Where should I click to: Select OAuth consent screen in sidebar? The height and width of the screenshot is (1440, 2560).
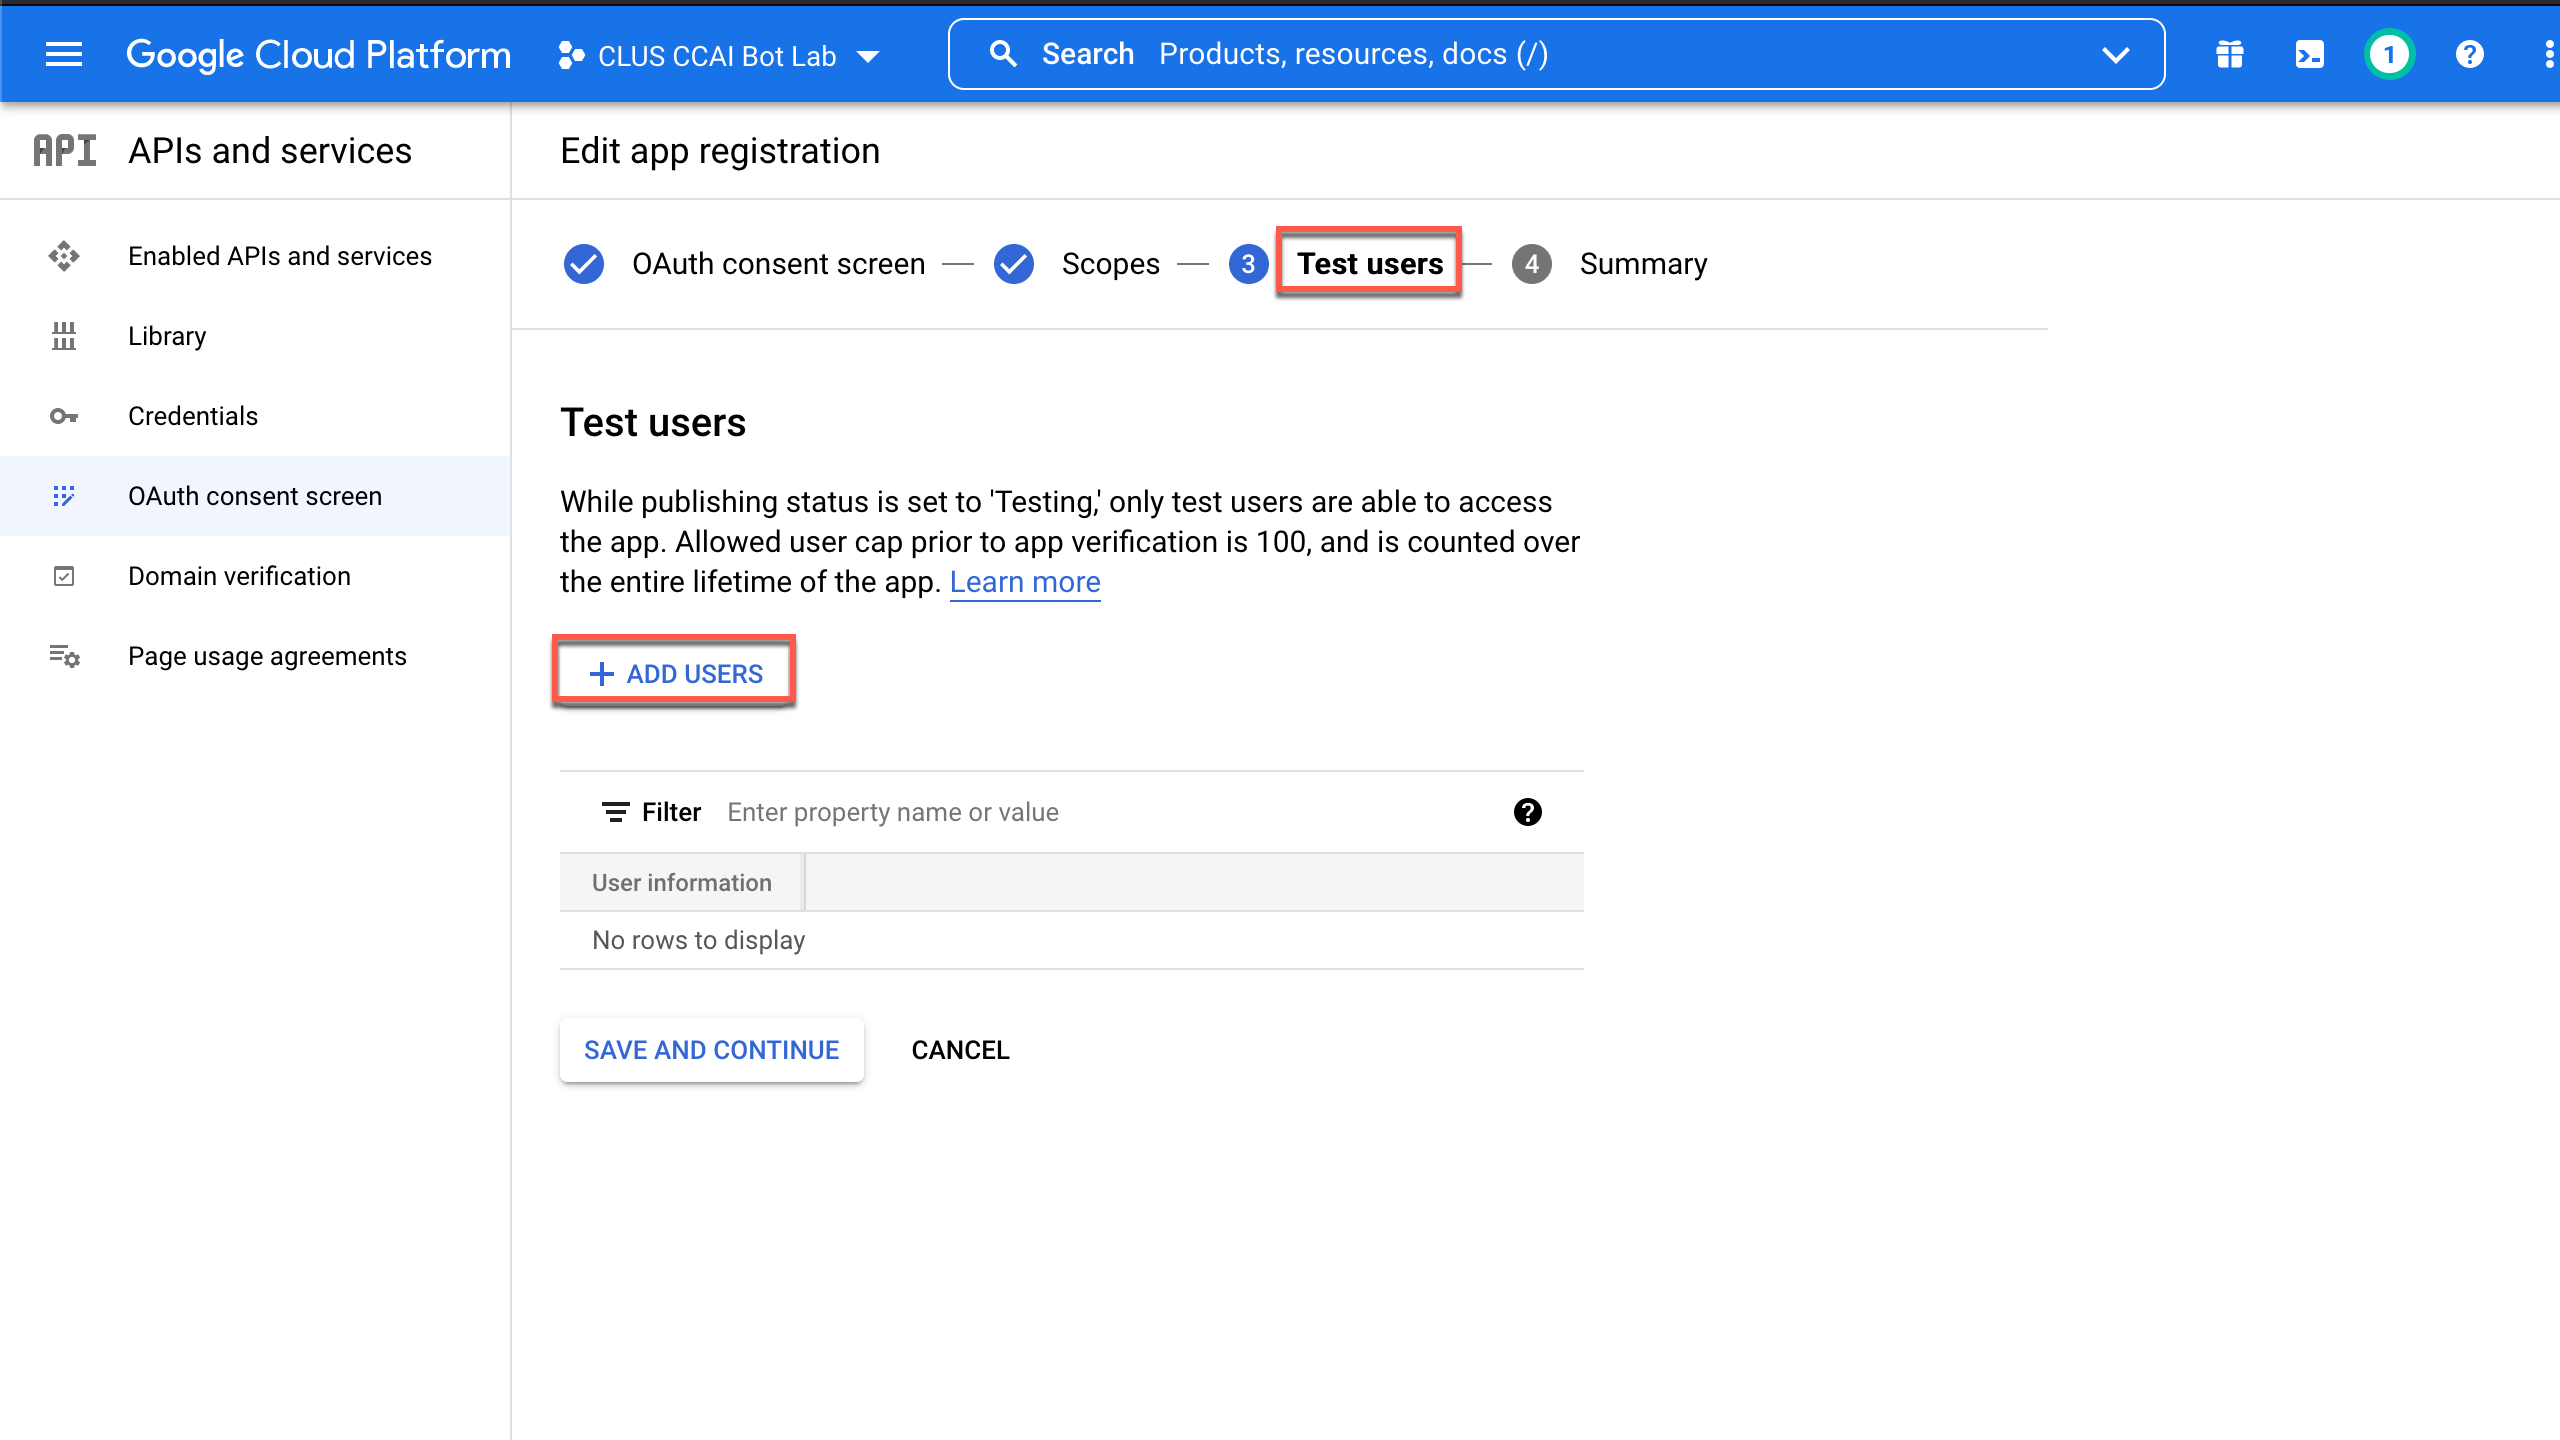(x=255, y=496)
